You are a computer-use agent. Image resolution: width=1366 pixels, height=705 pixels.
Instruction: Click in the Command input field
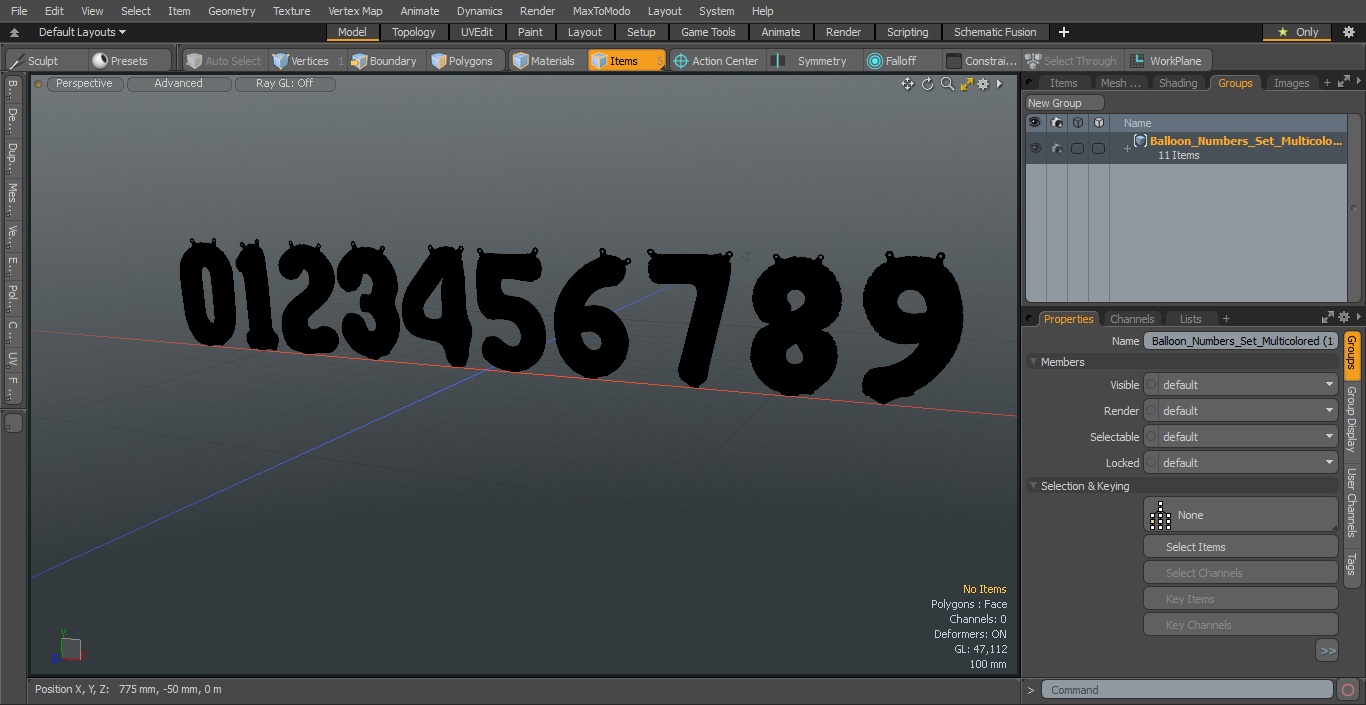pyautogui.click(x=1186, y=690)
